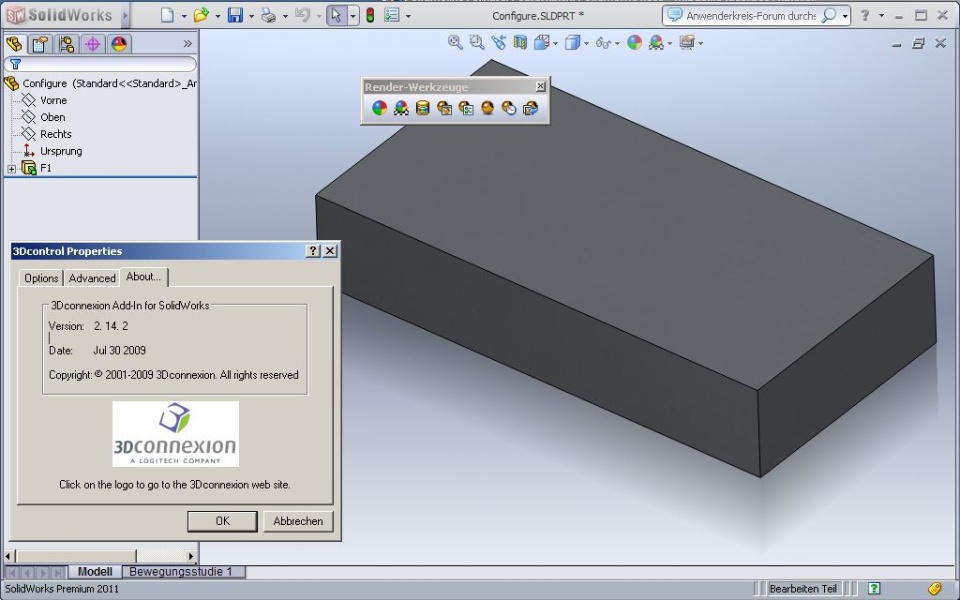Screen dimensions: 960x600
Task: Expand the manager panel with double chevron
Action: (187, 43)
